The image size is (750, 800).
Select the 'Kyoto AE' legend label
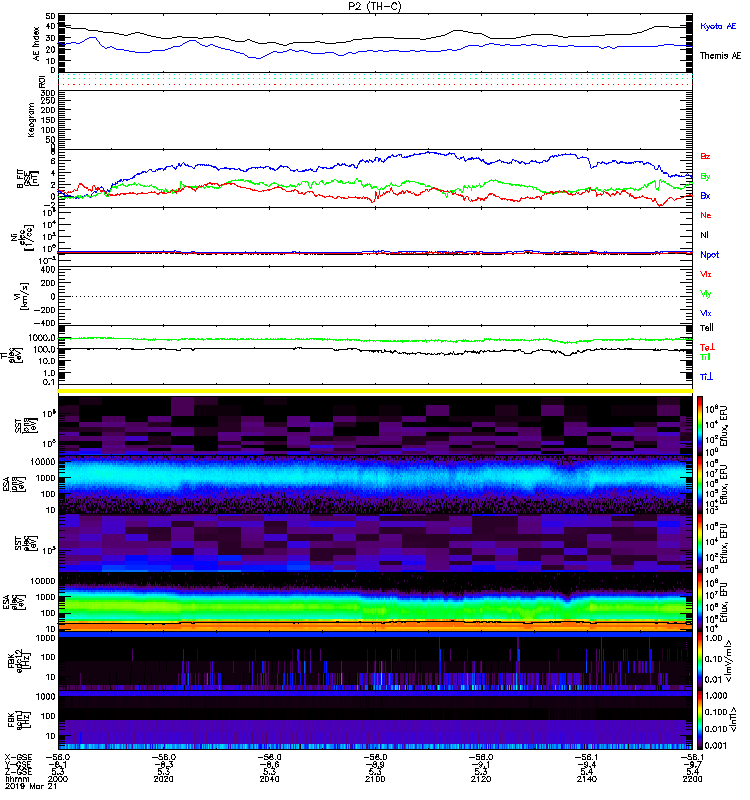718,26
